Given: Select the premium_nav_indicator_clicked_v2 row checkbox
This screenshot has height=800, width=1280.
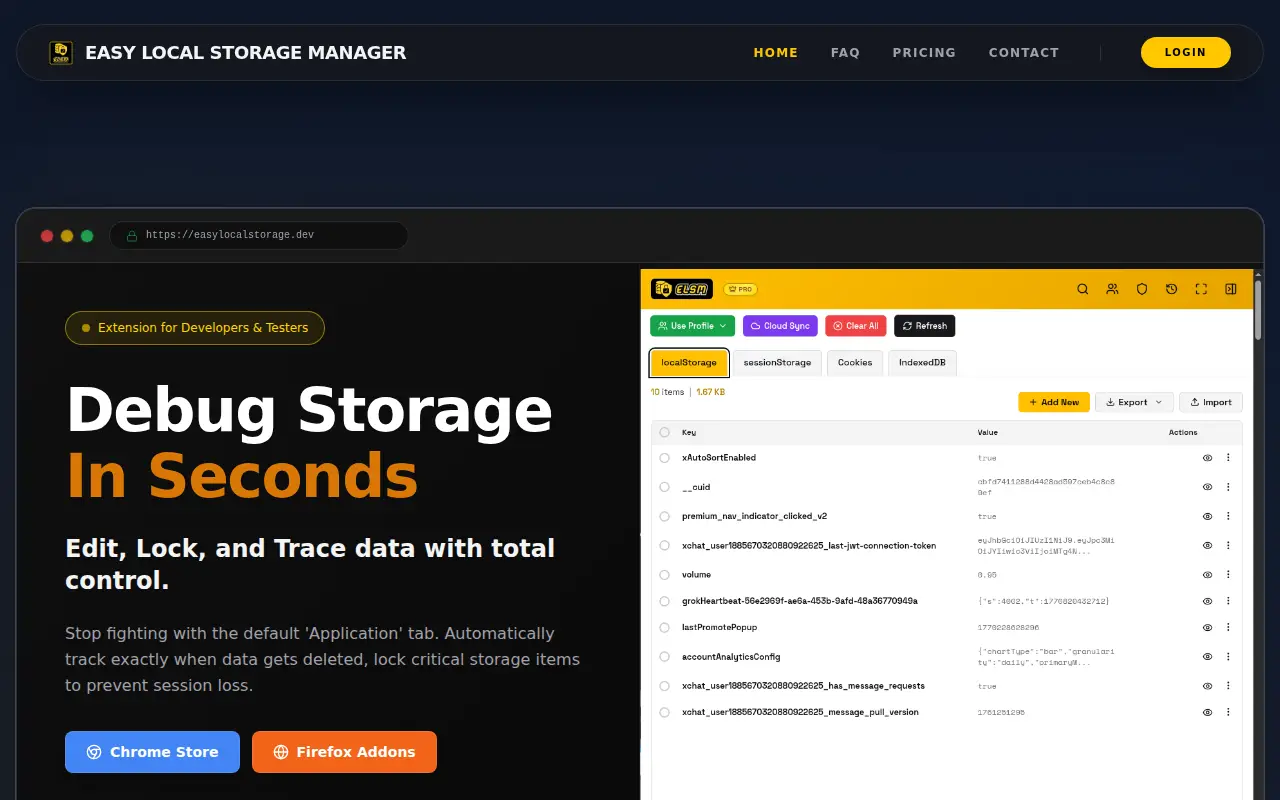Looking at the screenshot, I should click(664, 517).
